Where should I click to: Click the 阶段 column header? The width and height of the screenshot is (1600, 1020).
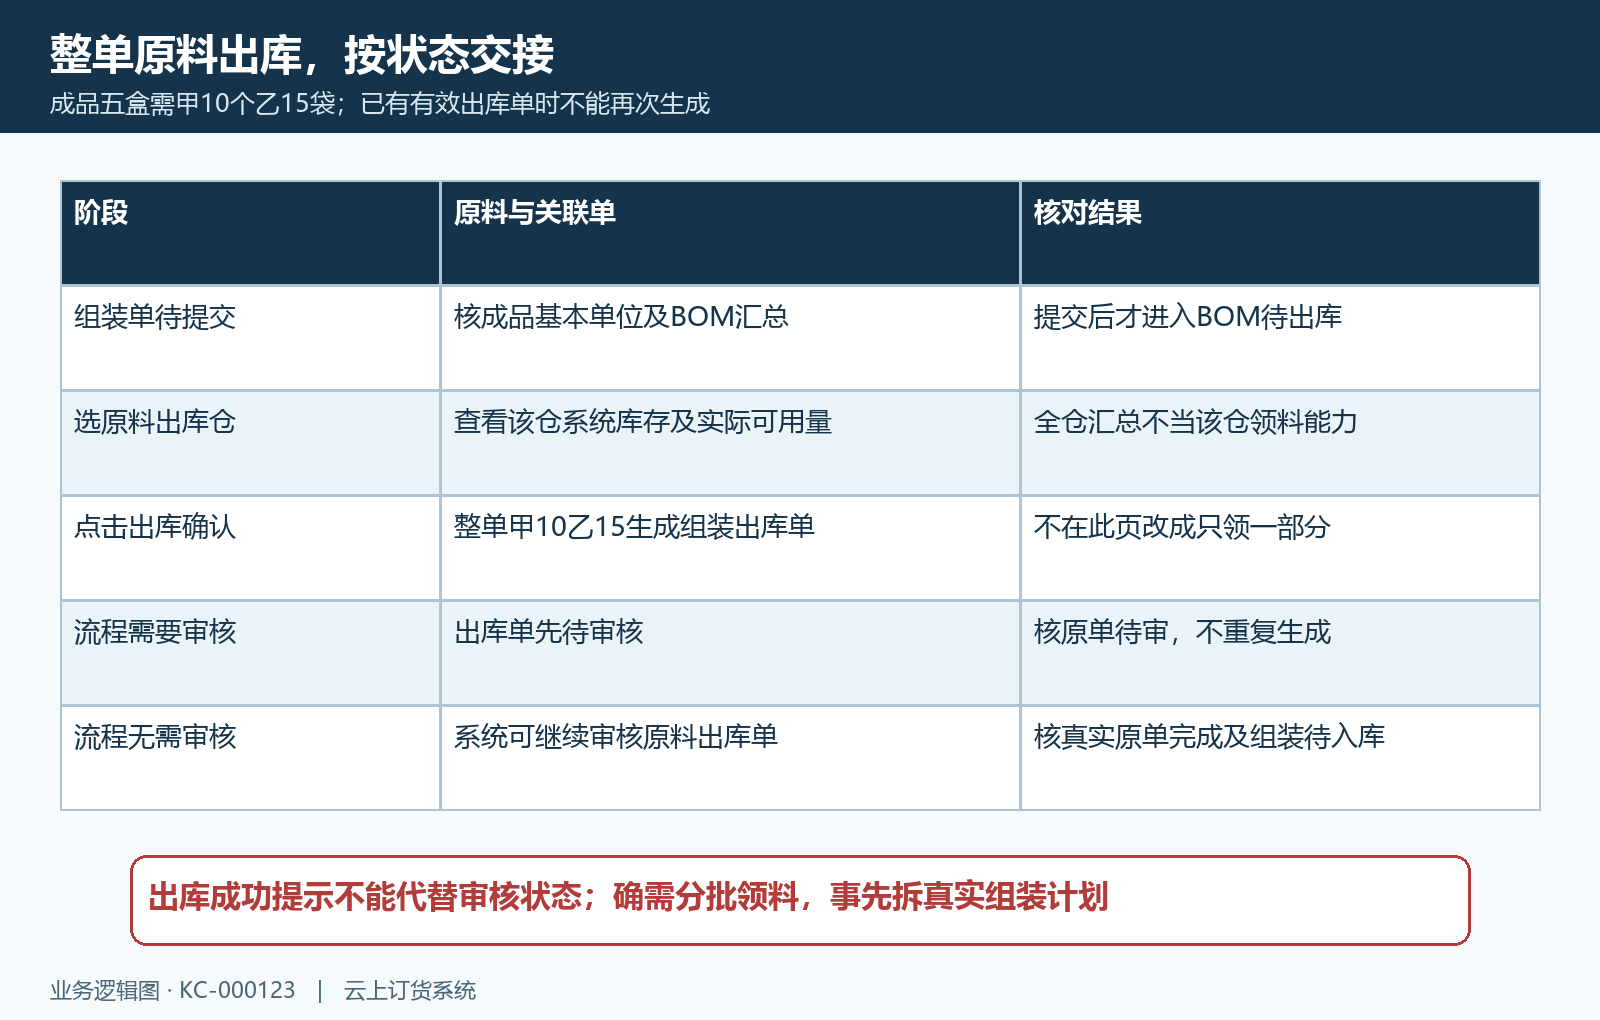[251, 233]
